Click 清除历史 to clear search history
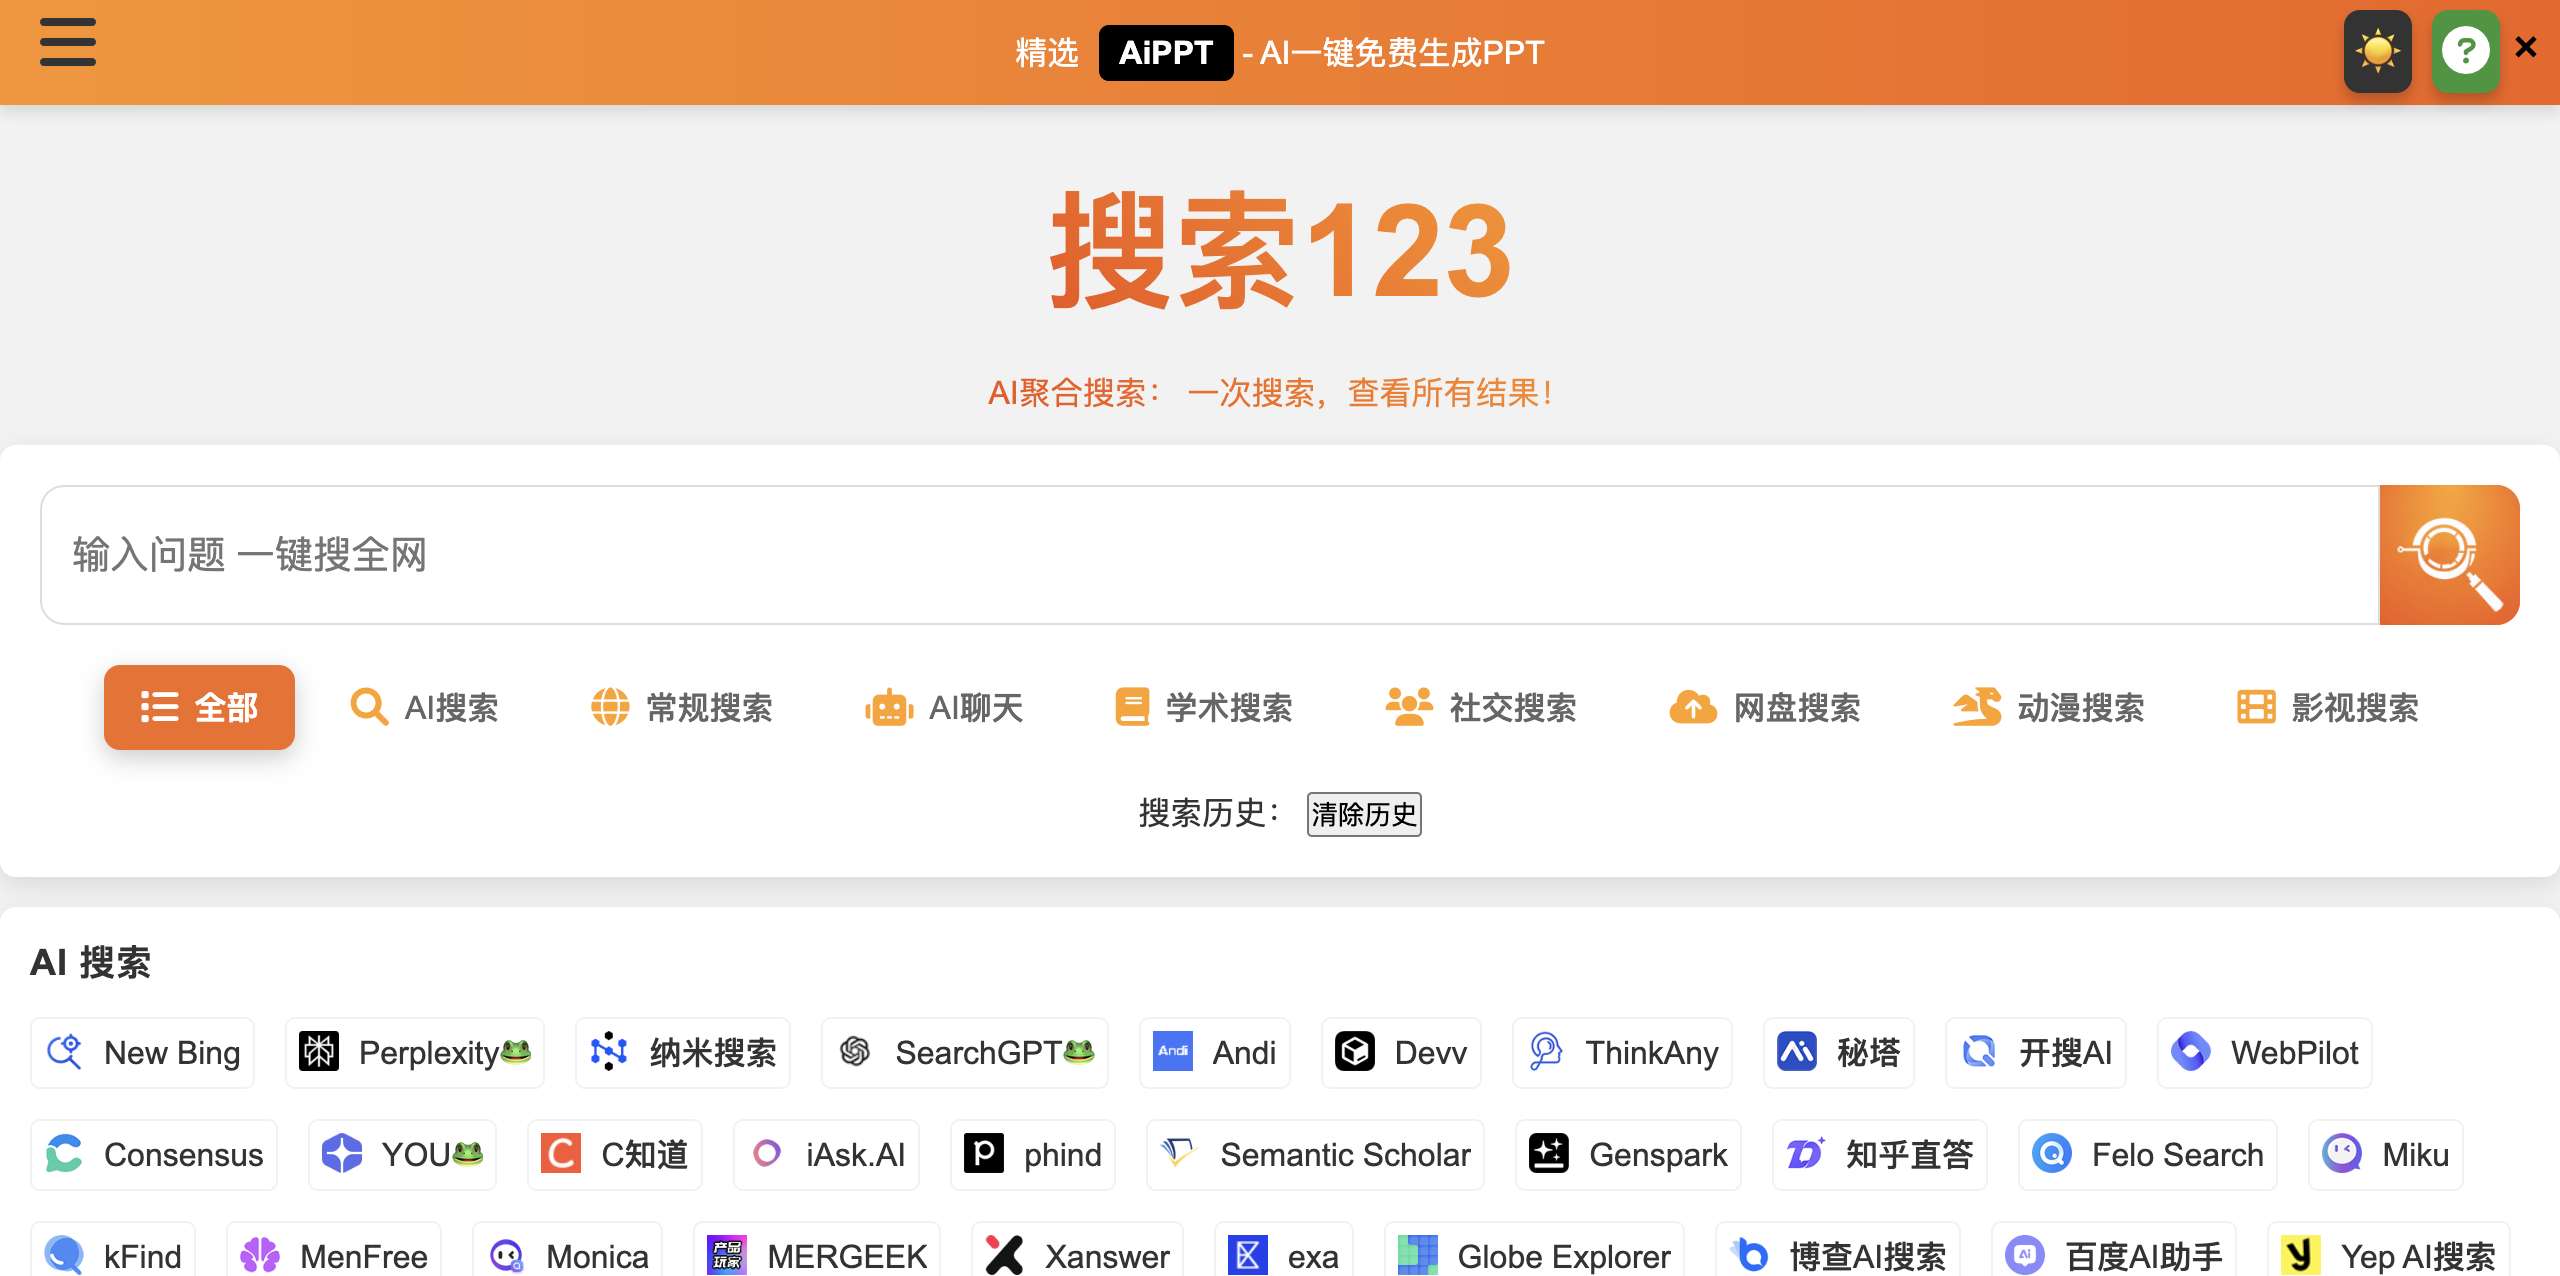Viewport: 2560px width, 1276px height. click(1364, 814)
